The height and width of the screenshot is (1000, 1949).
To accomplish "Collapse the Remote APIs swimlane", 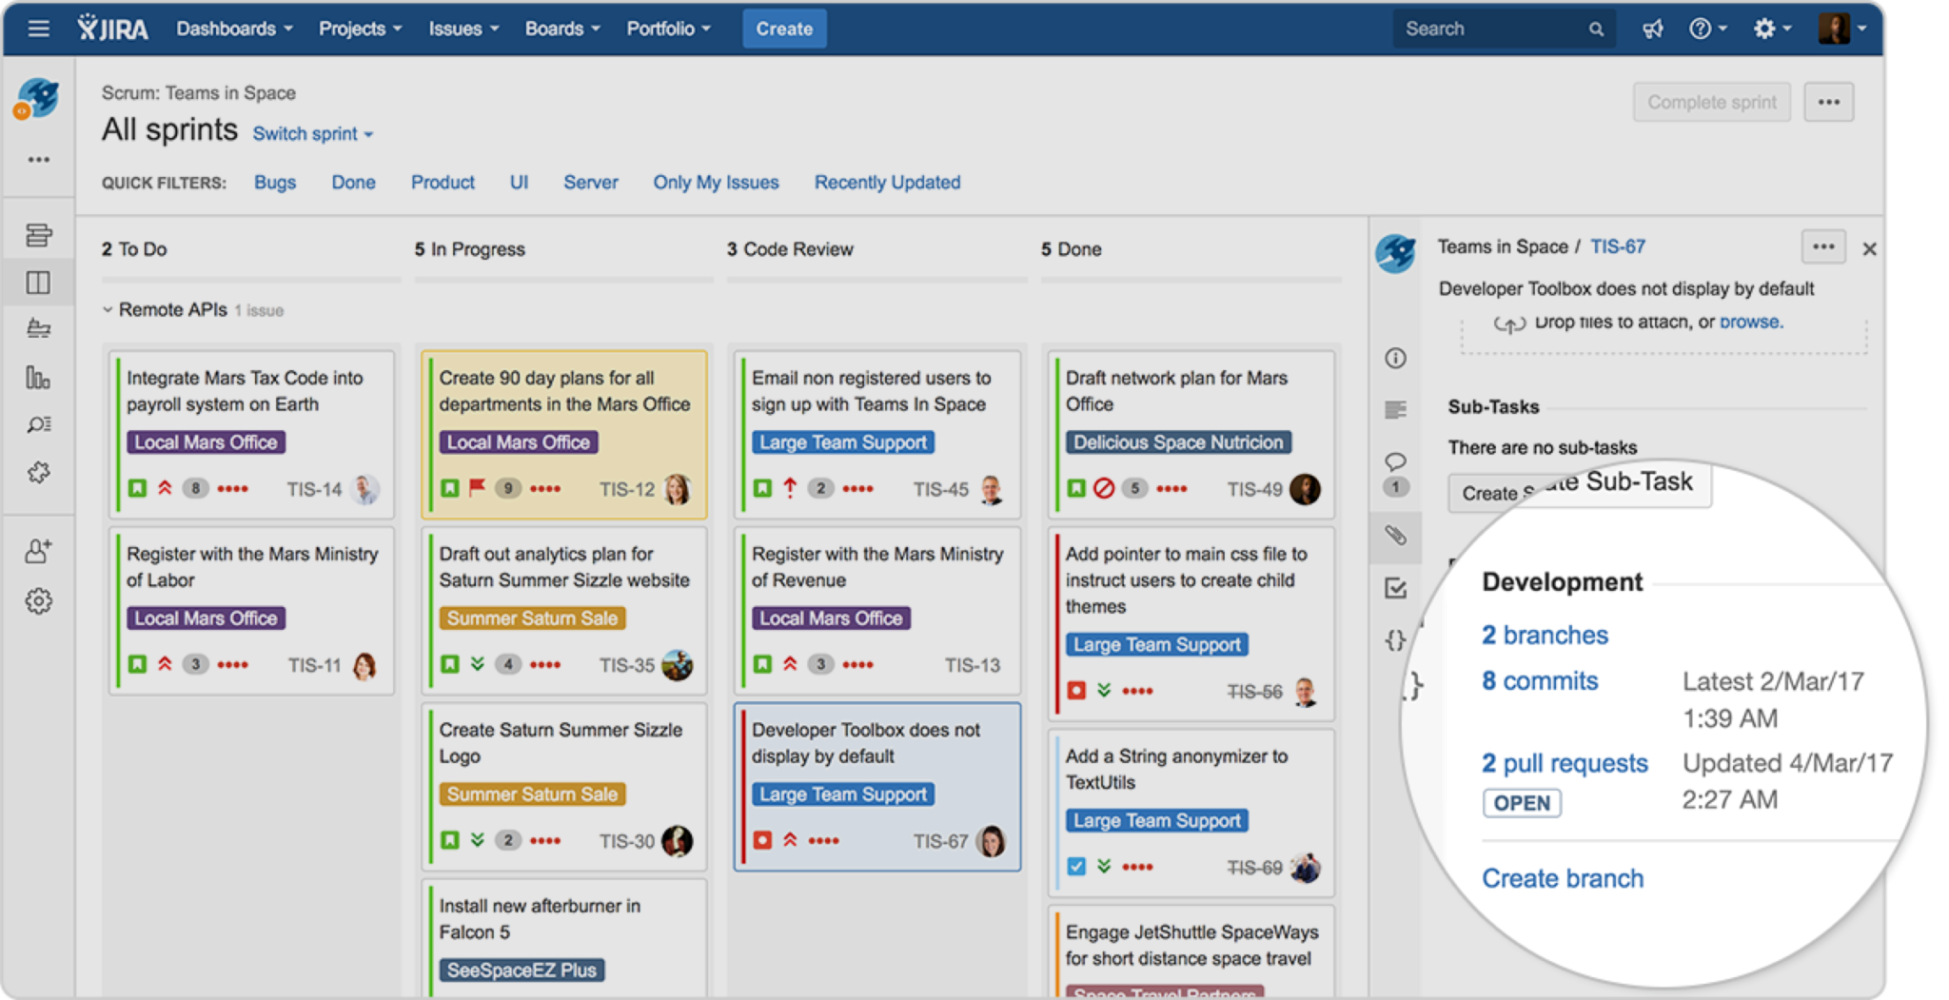I will tap(107, 309).
